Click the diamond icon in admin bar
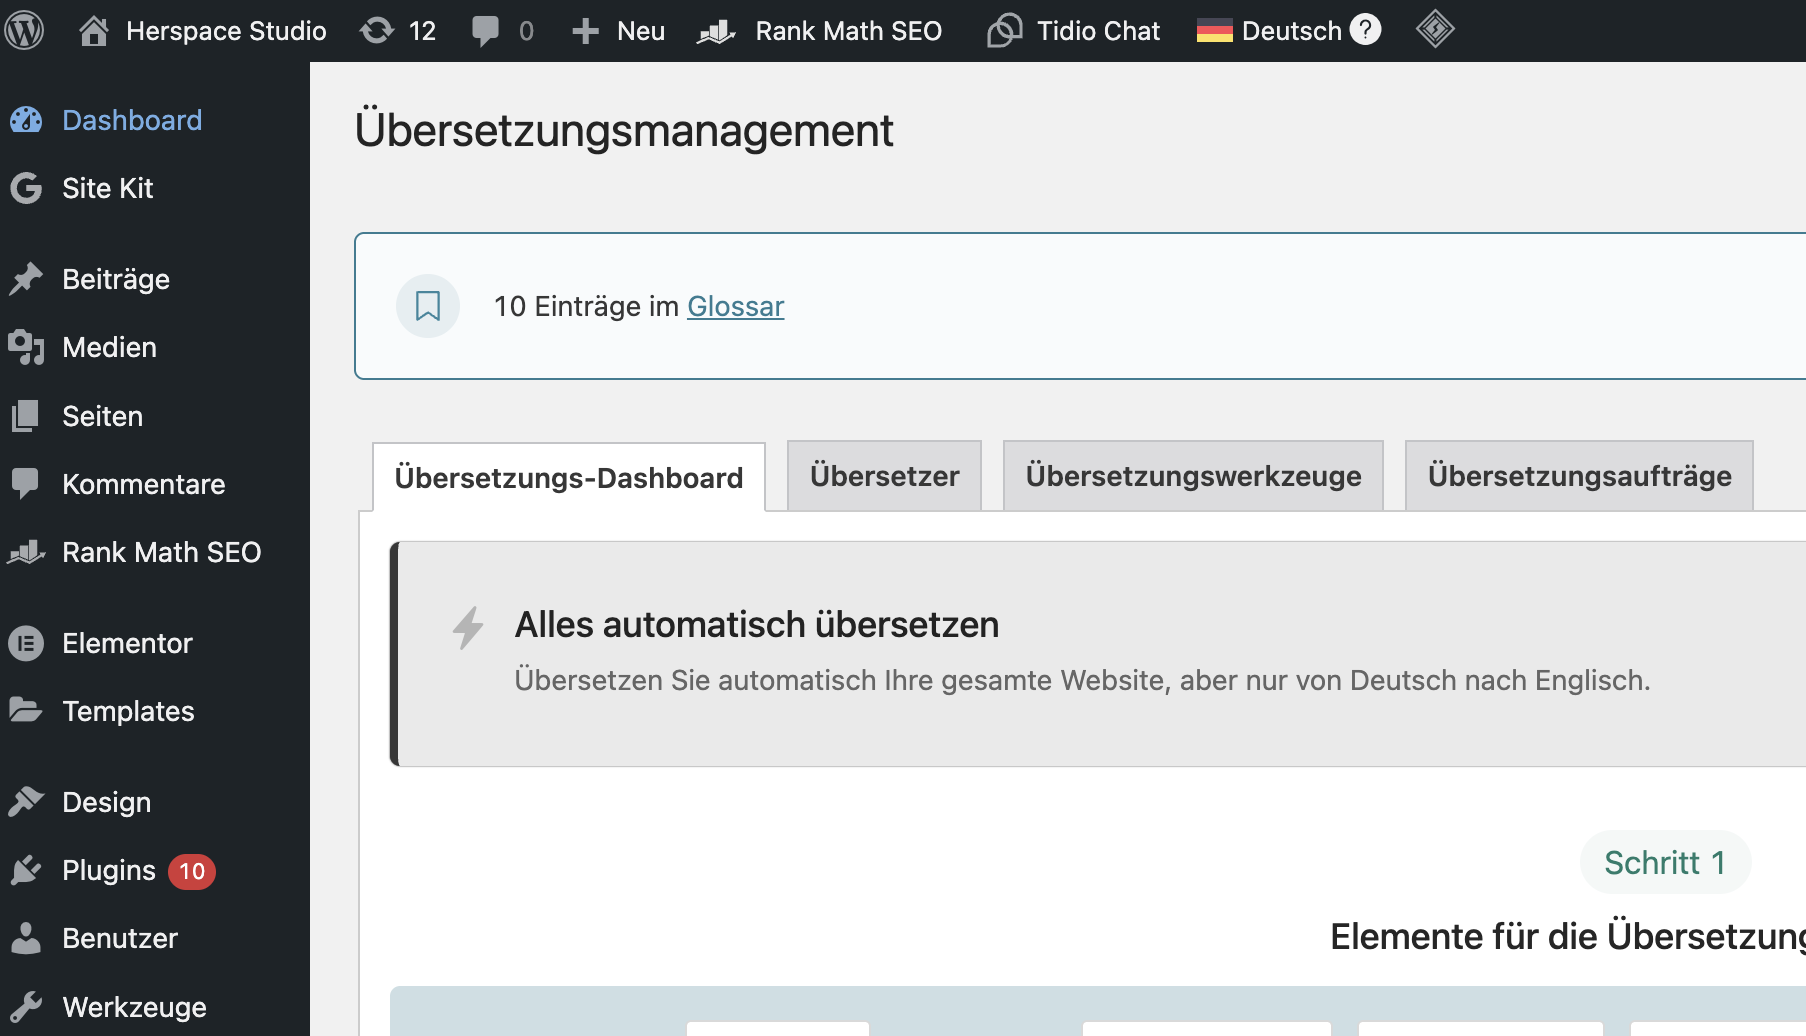 click(x=1435, y=29)
